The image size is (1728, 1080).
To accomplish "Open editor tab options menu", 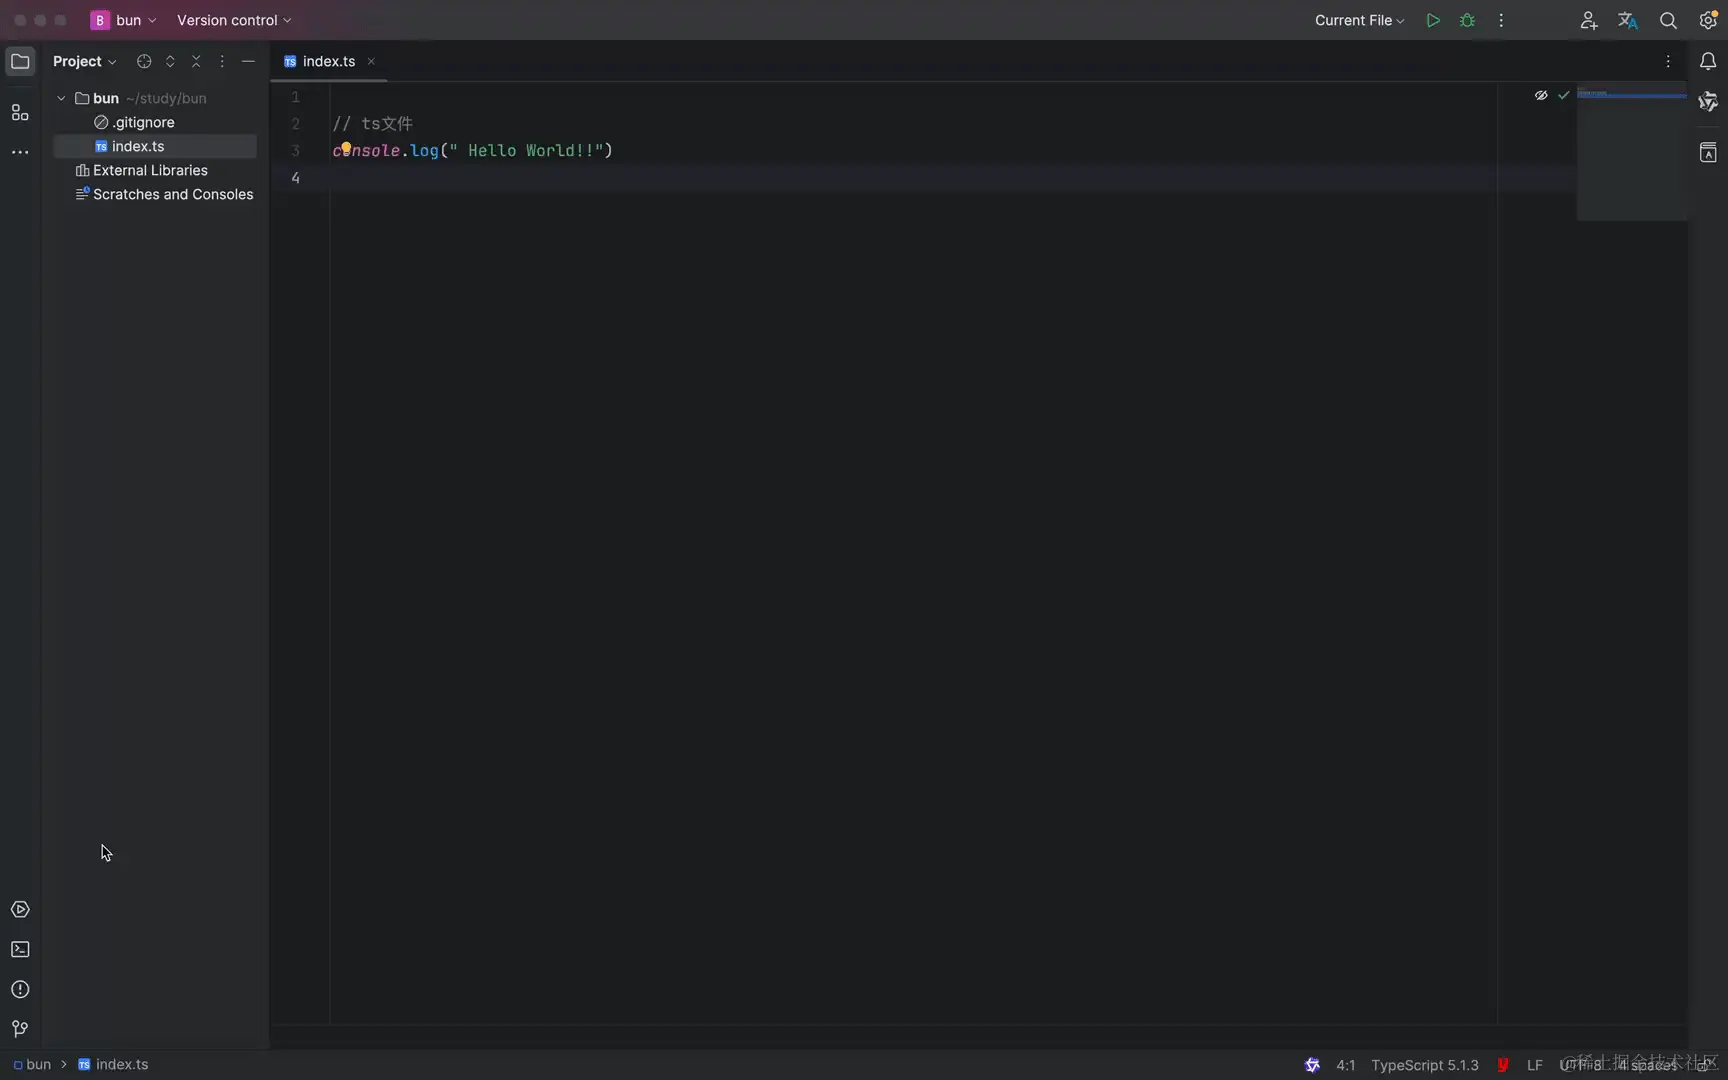I will point(1668,61).
